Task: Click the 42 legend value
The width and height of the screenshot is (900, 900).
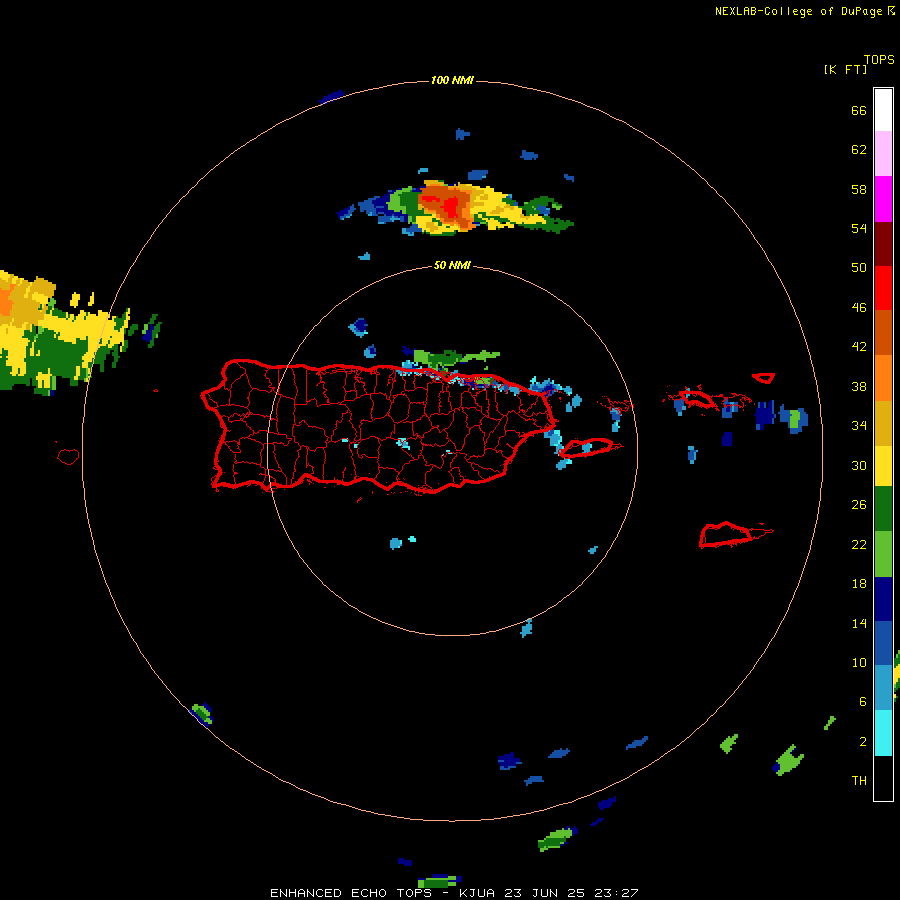Action: tap(859, 347)
